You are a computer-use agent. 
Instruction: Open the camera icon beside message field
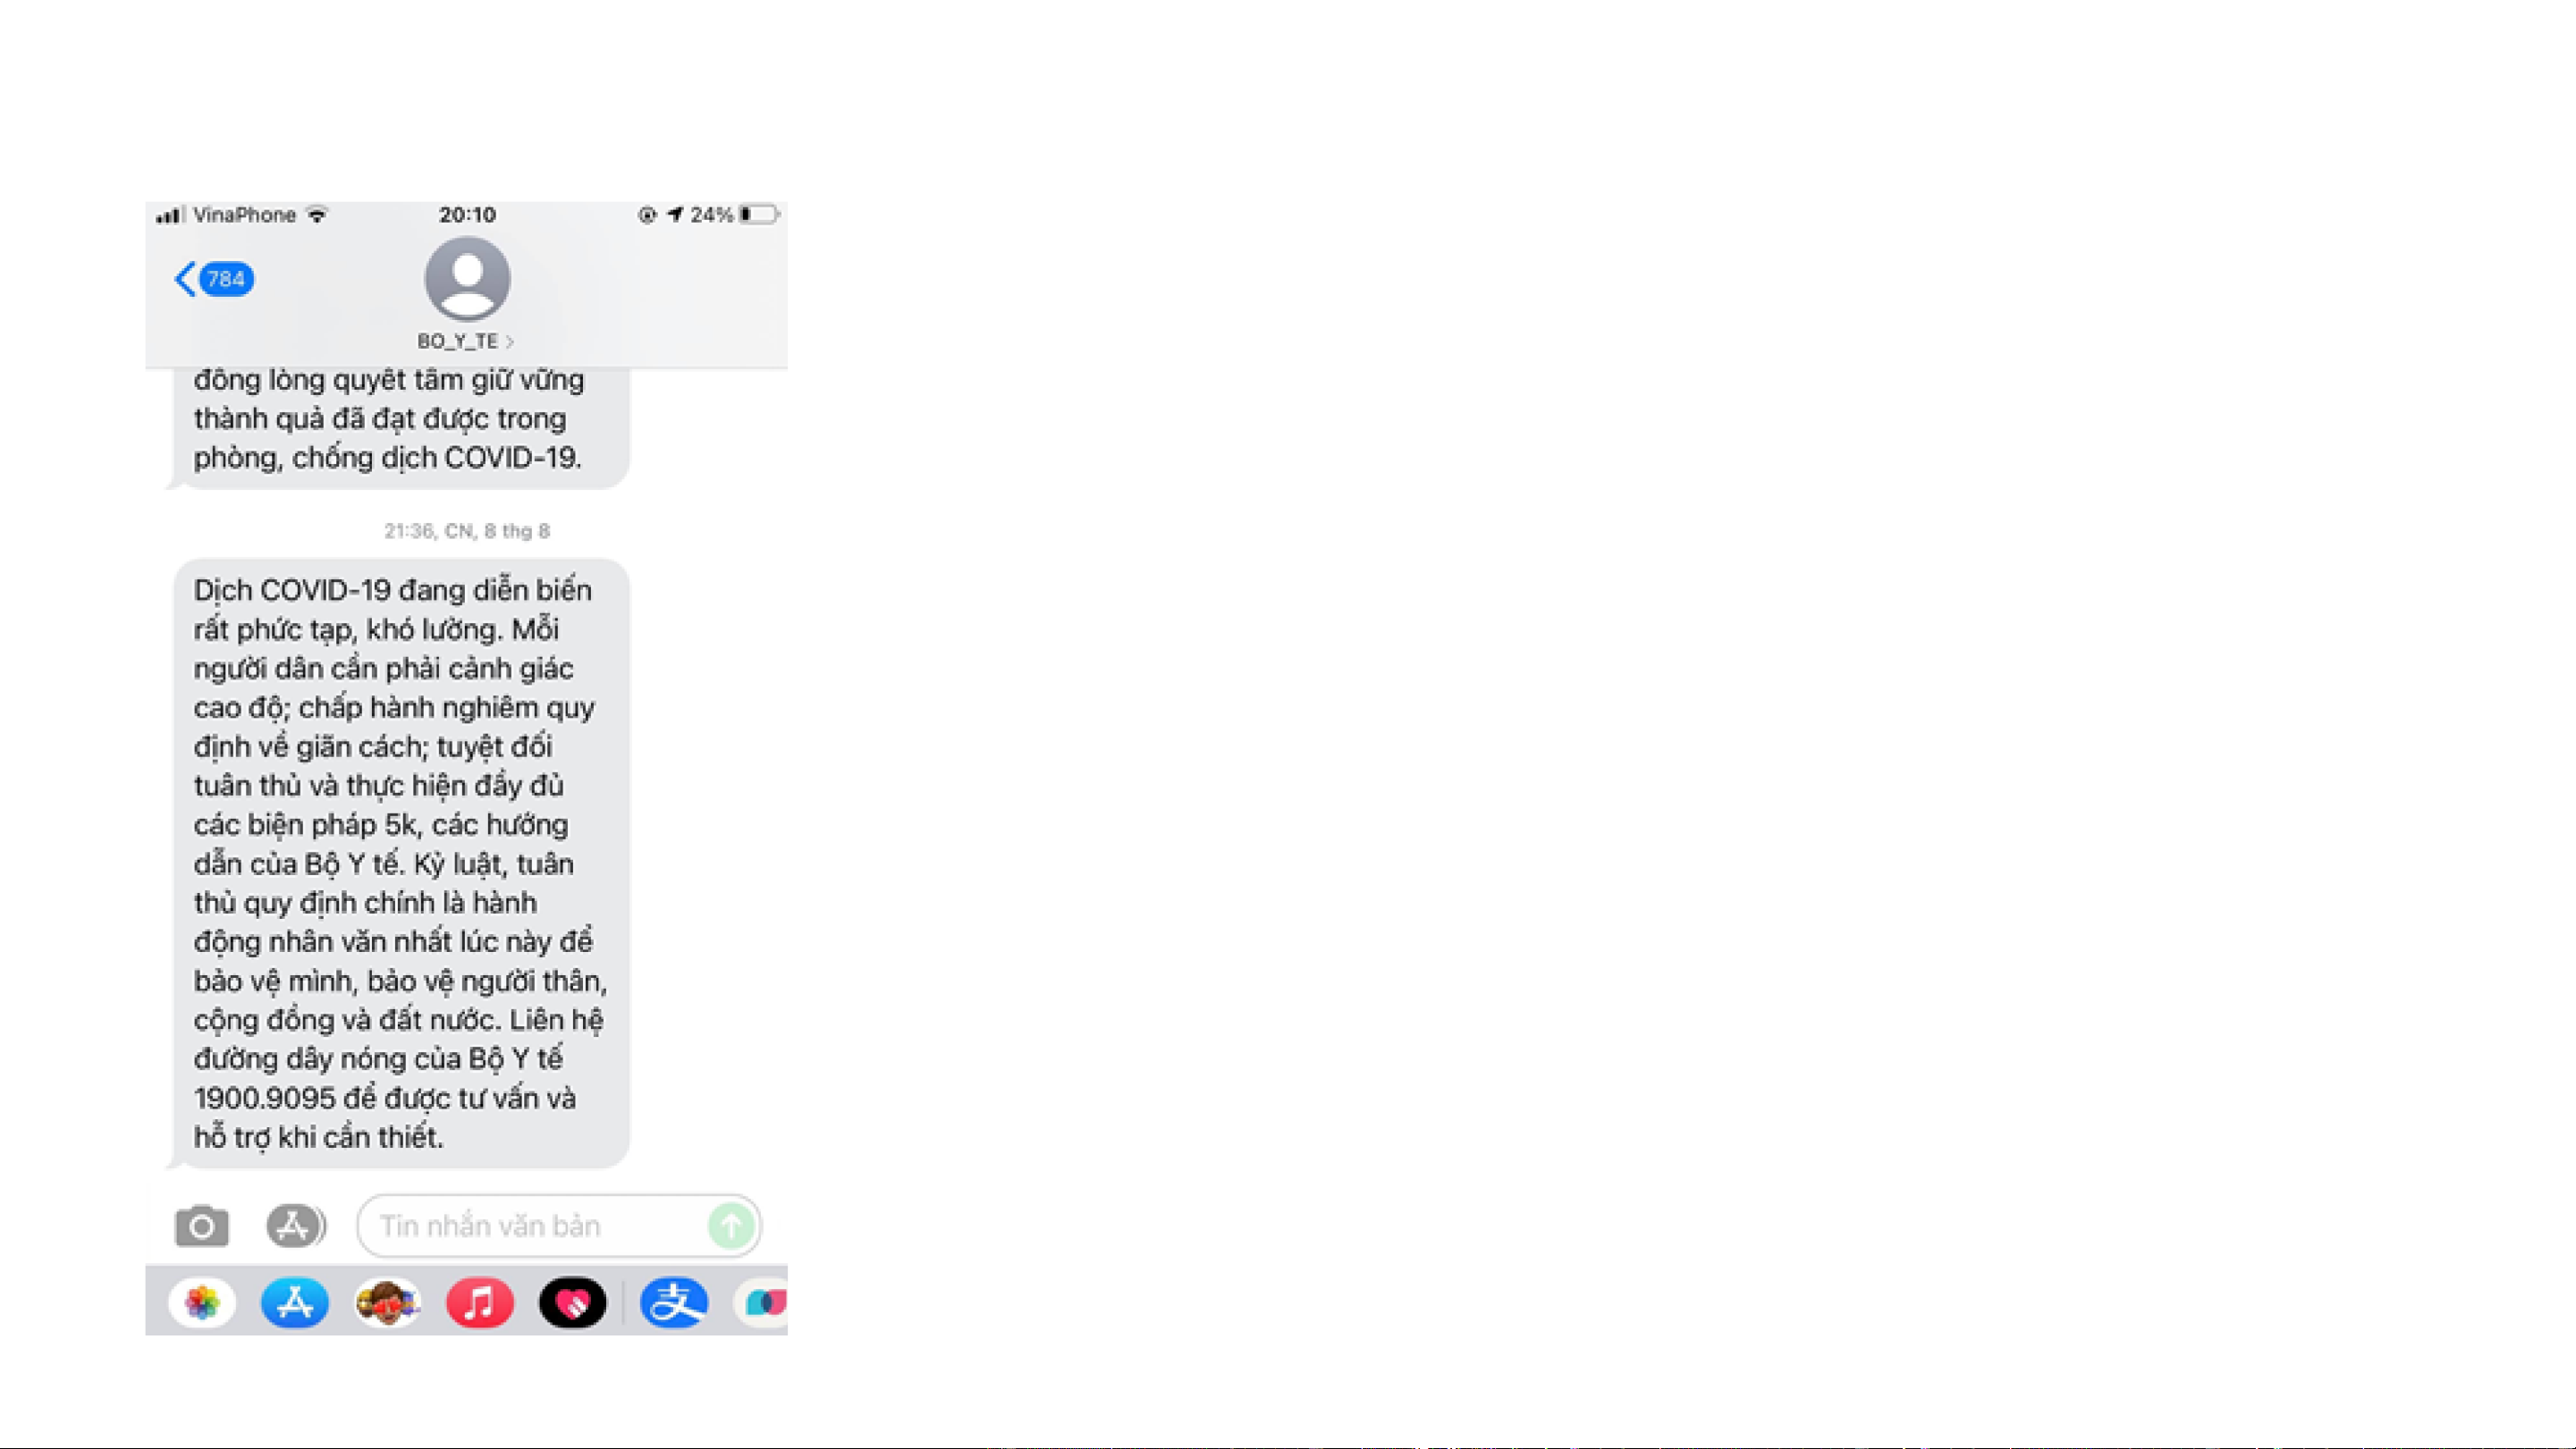202,1226
